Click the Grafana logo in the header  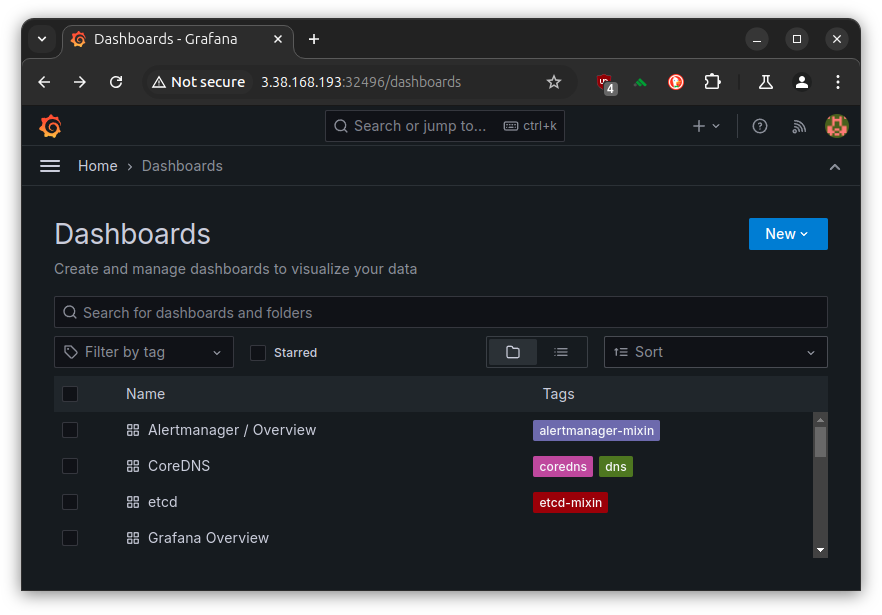point(50,126)
